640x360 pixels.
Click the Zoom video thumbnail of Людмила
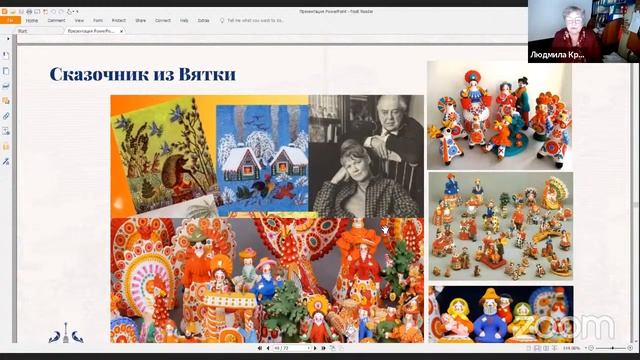pyautogui.click(x=584, y=31)
